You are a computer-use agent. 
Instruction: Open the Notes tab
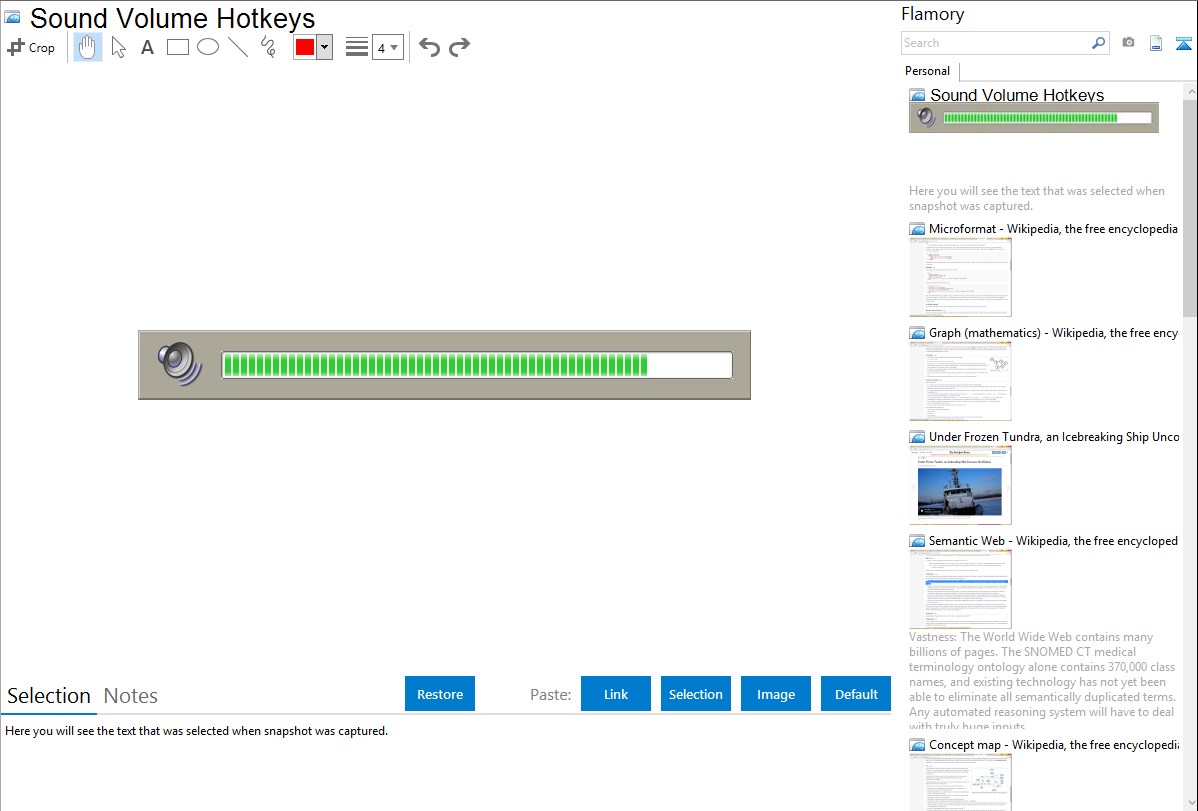coord(131,696)
